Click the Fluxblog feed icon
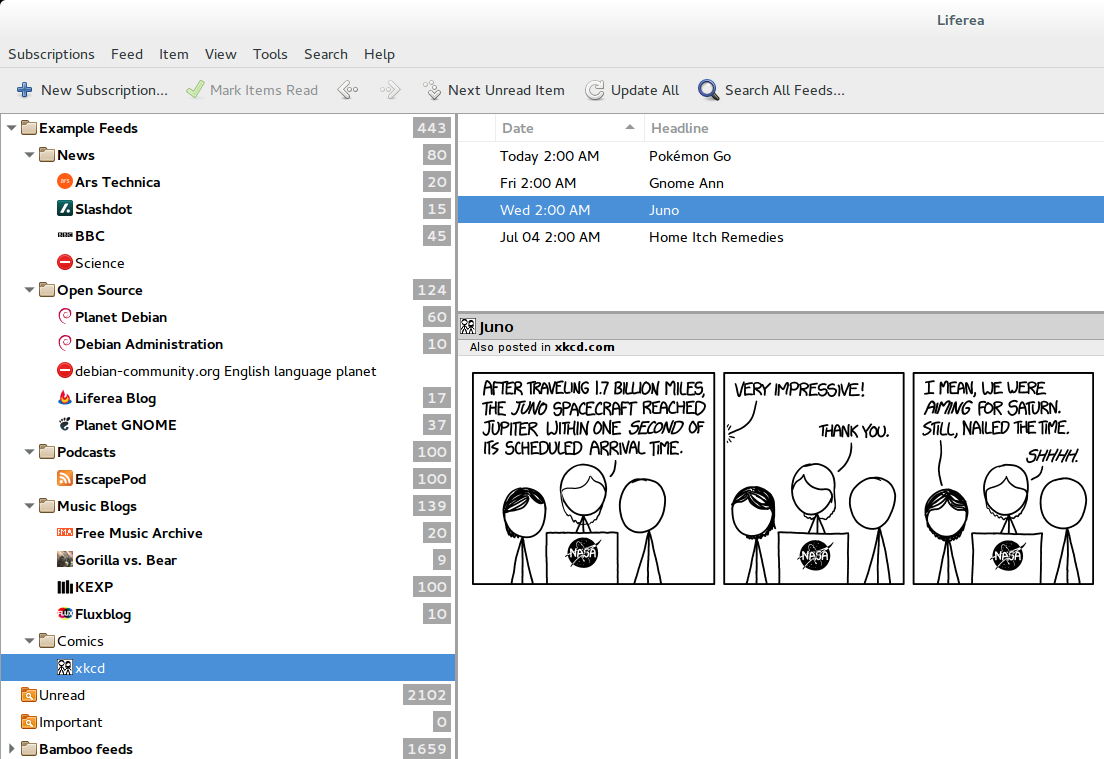The width and height of the screenshot is (1104, 759). [x=65, y=613]
